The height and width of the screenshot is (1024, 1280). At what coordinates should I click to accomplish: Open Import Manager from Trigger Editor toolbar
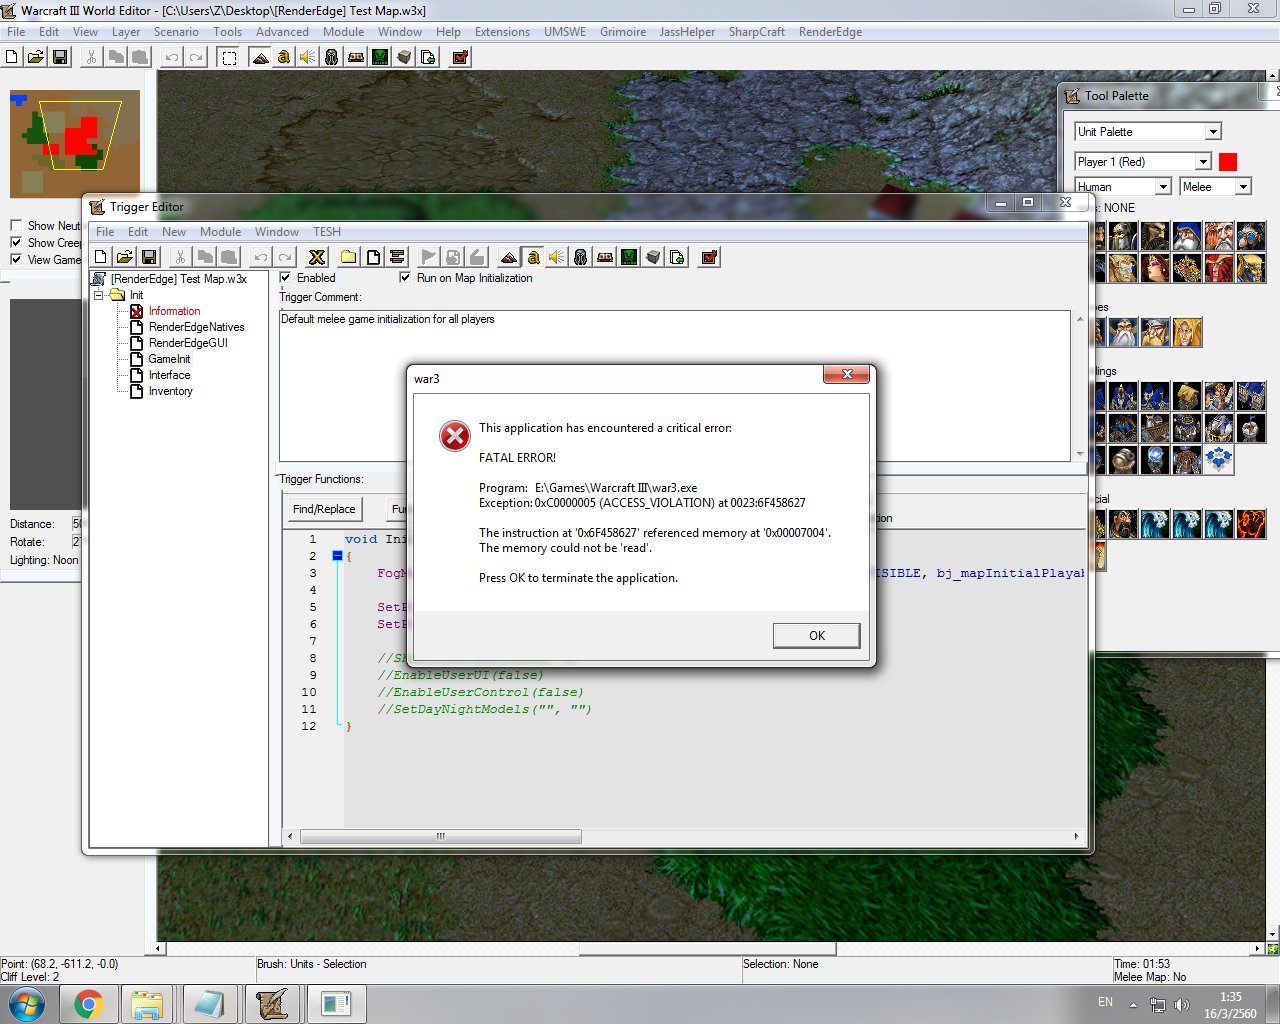(677, 257)
